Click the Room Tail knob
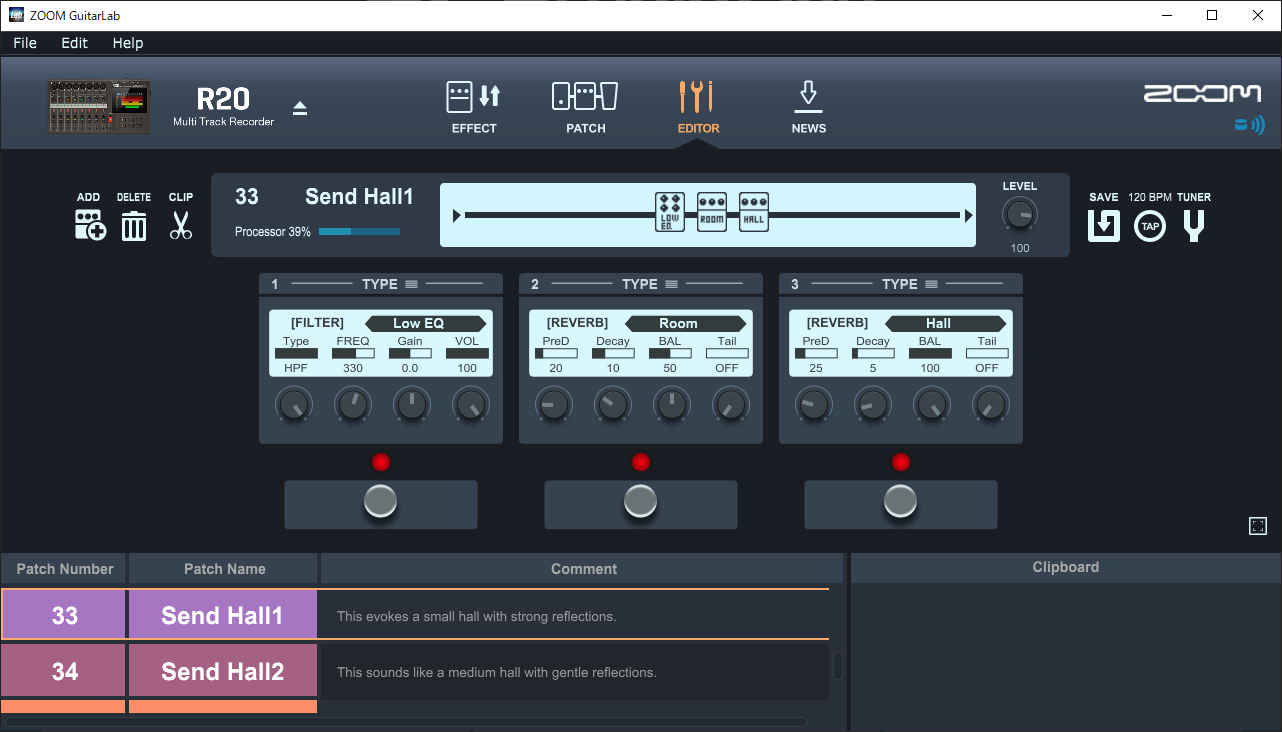Screen dimensions: 1282x732 pos(731,405)
